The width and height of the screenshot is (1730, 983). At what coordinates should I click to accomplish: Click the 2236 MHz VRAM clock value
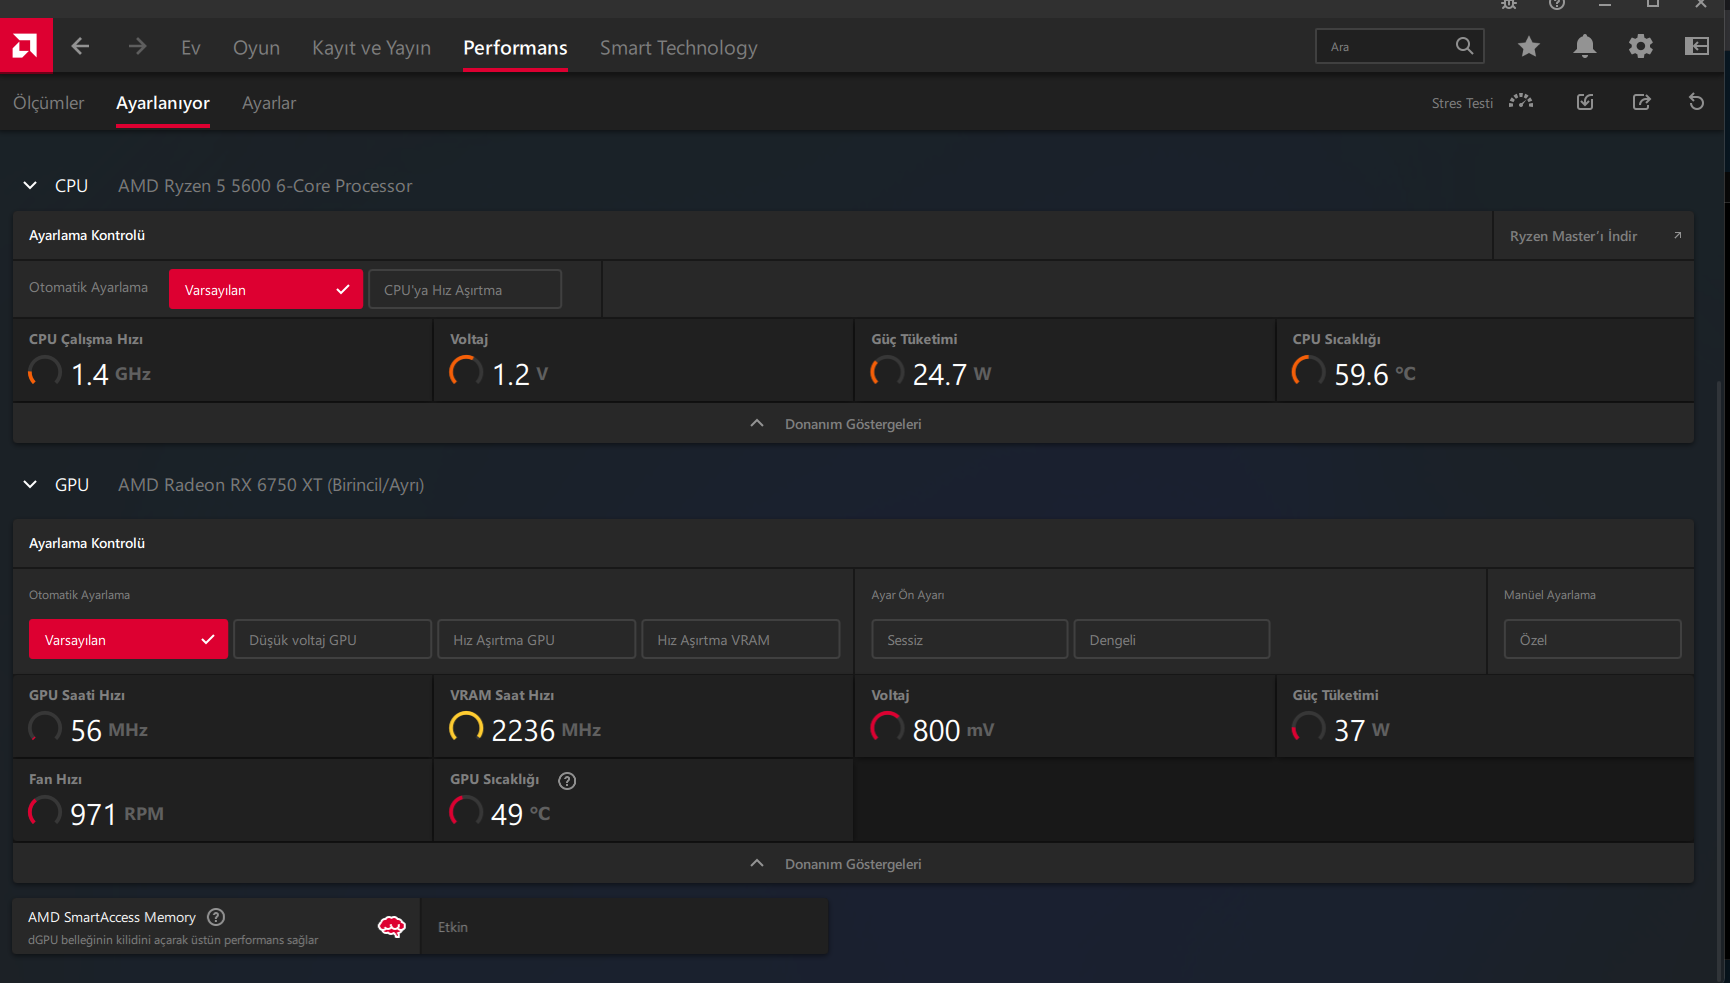tap(546, 730)
